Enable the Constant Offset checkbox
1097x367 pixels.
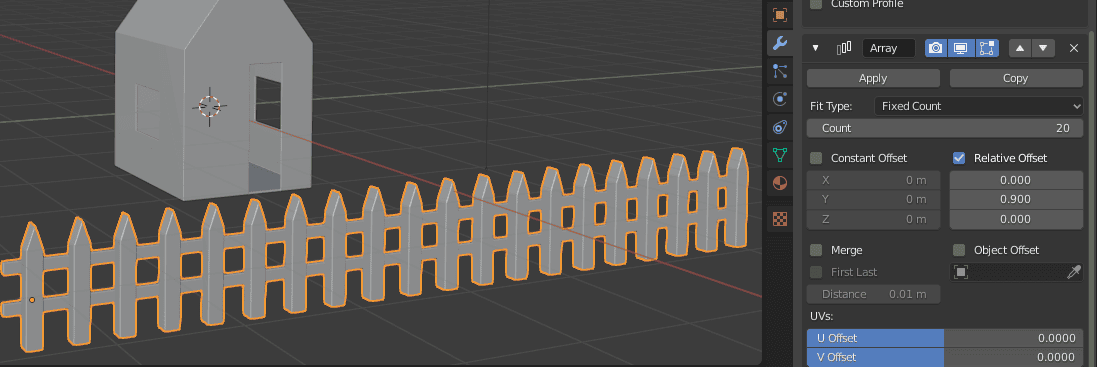816,158
